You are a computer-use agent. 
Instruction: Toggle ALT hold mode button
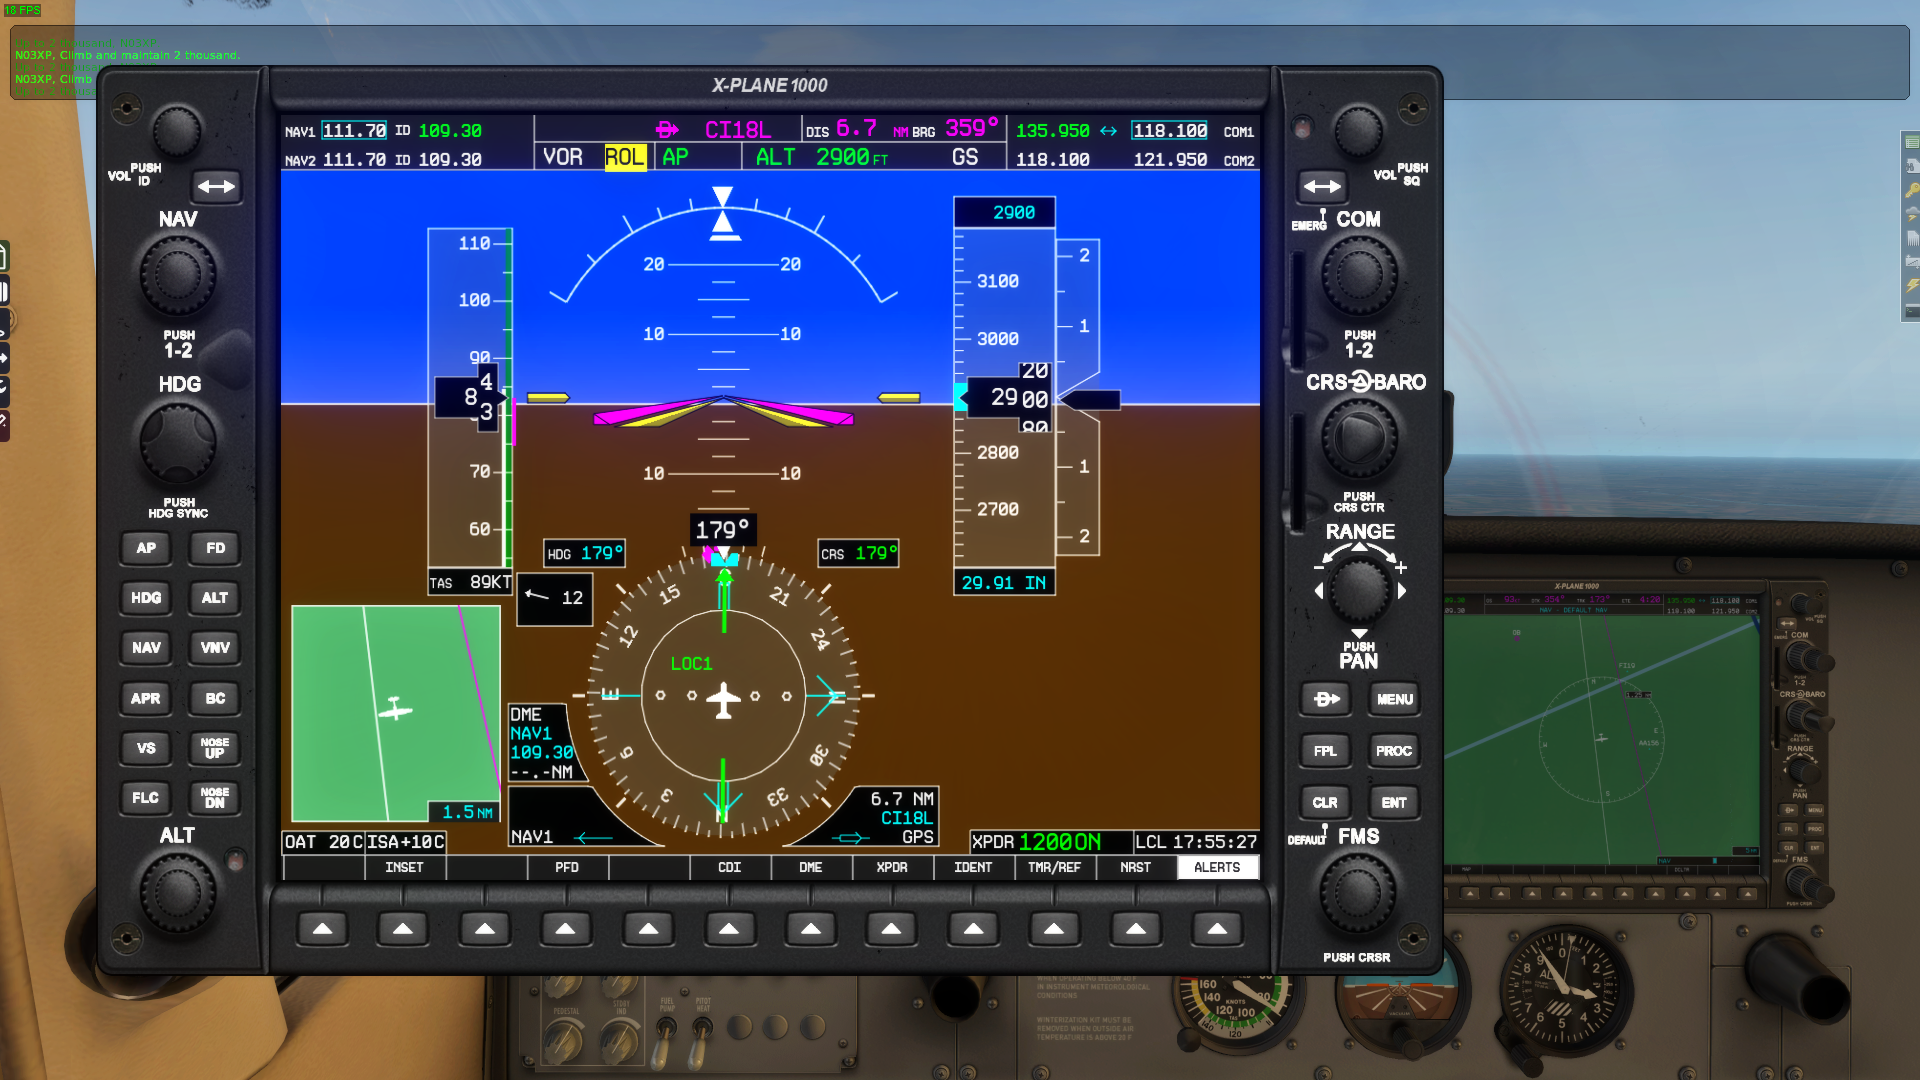tap(215, 598)
